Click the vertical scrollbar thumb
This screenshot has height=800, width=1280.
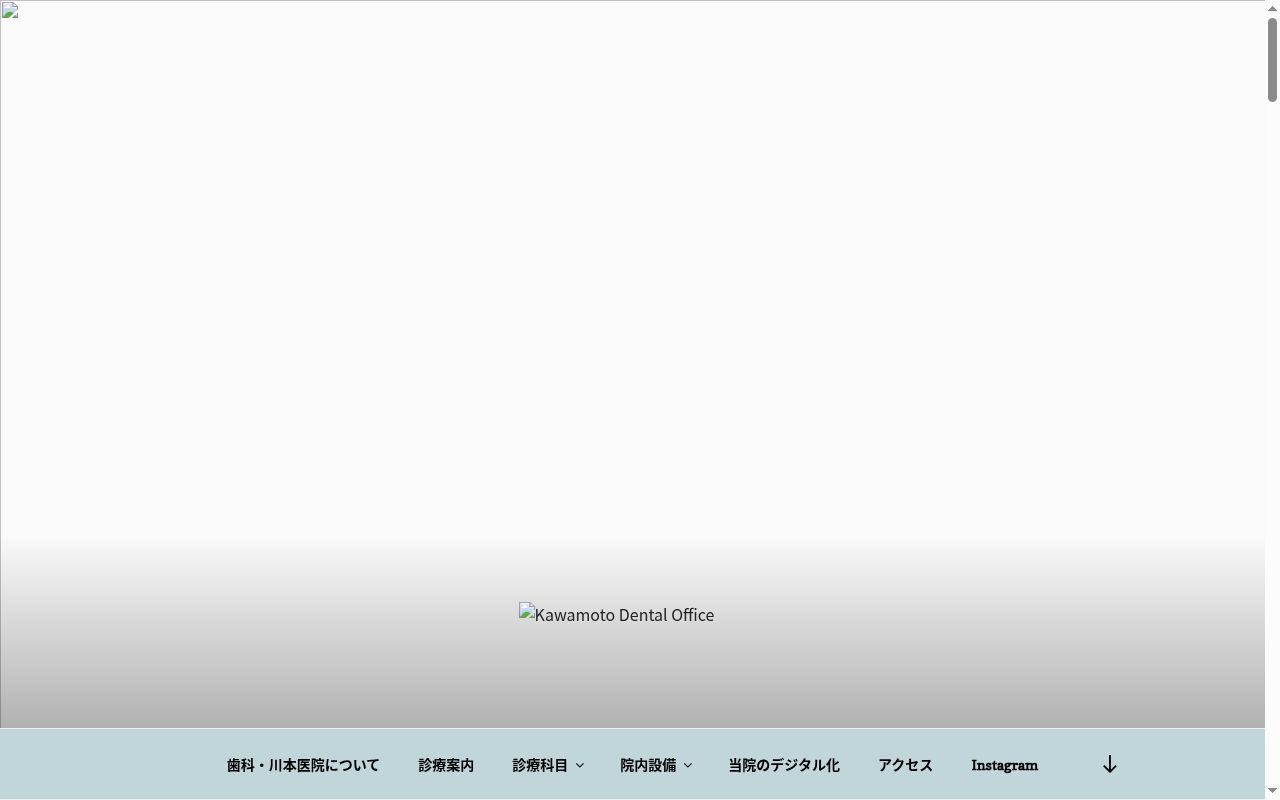click(1272, 59)
